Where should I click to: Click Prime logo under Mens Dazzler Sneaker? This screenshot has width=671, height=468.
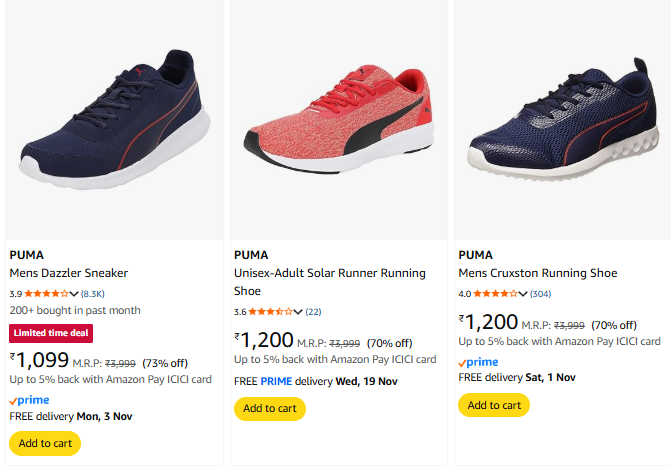[x=29, y=399]
